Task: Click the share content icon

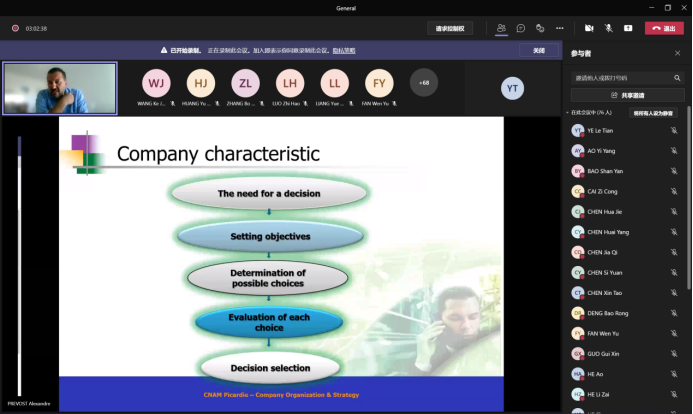Action: pyautogui.click(x=628, y=28)
